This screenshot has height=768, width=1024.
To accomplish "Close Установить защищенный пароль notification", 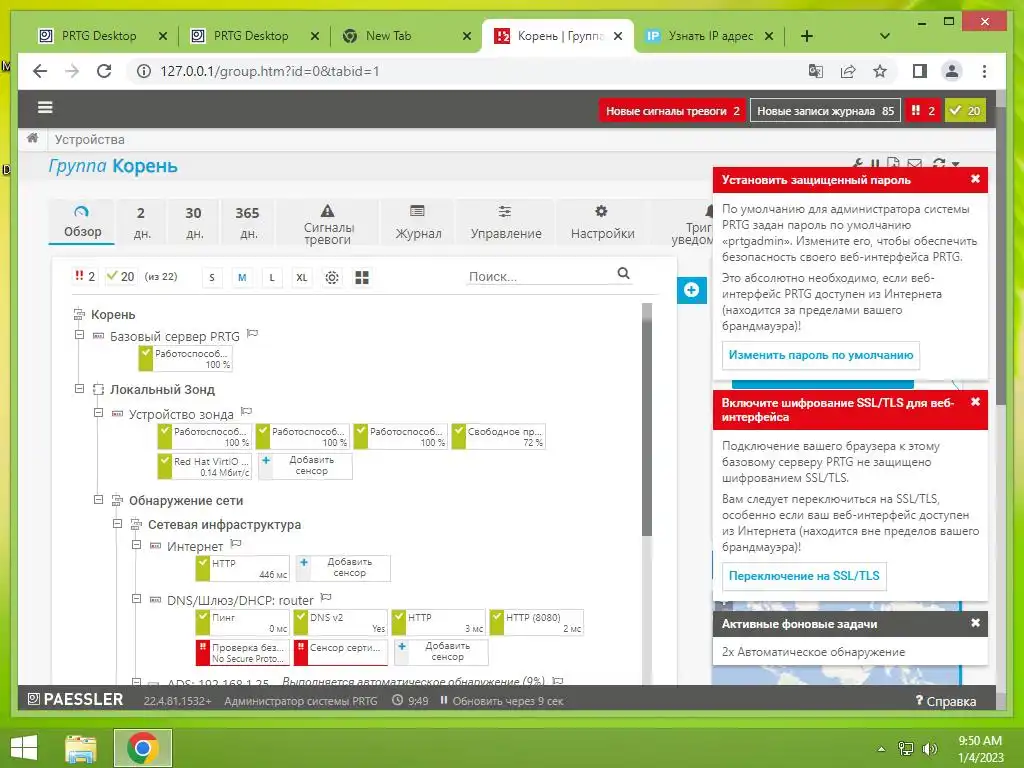I will pos(975,179).
